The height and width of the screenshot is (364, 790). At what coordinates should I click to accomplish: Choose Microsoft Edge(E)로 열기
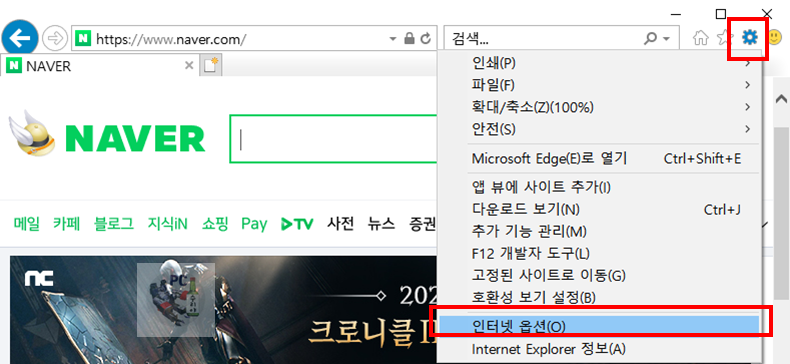click(x=600, y=159)
